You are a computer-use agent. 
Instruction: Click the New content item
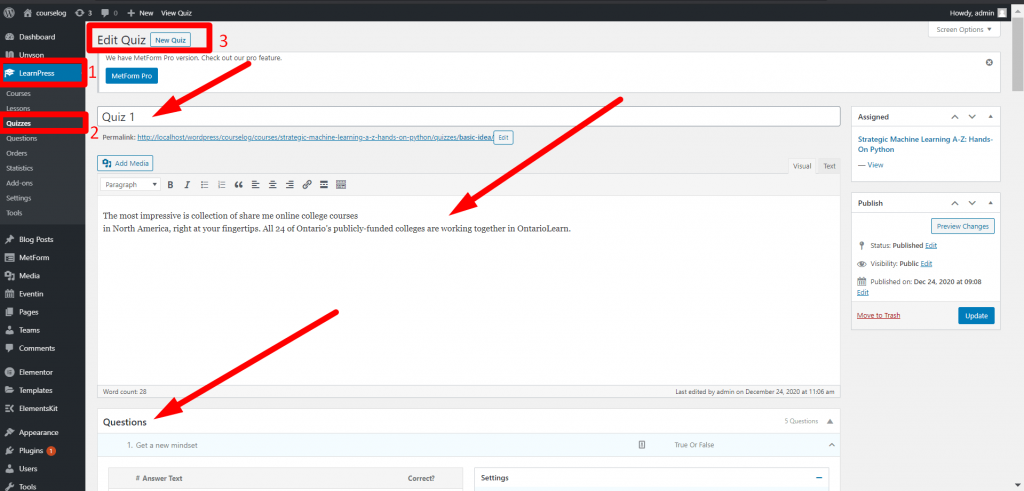pyautogui.click(x=140, y=12)
